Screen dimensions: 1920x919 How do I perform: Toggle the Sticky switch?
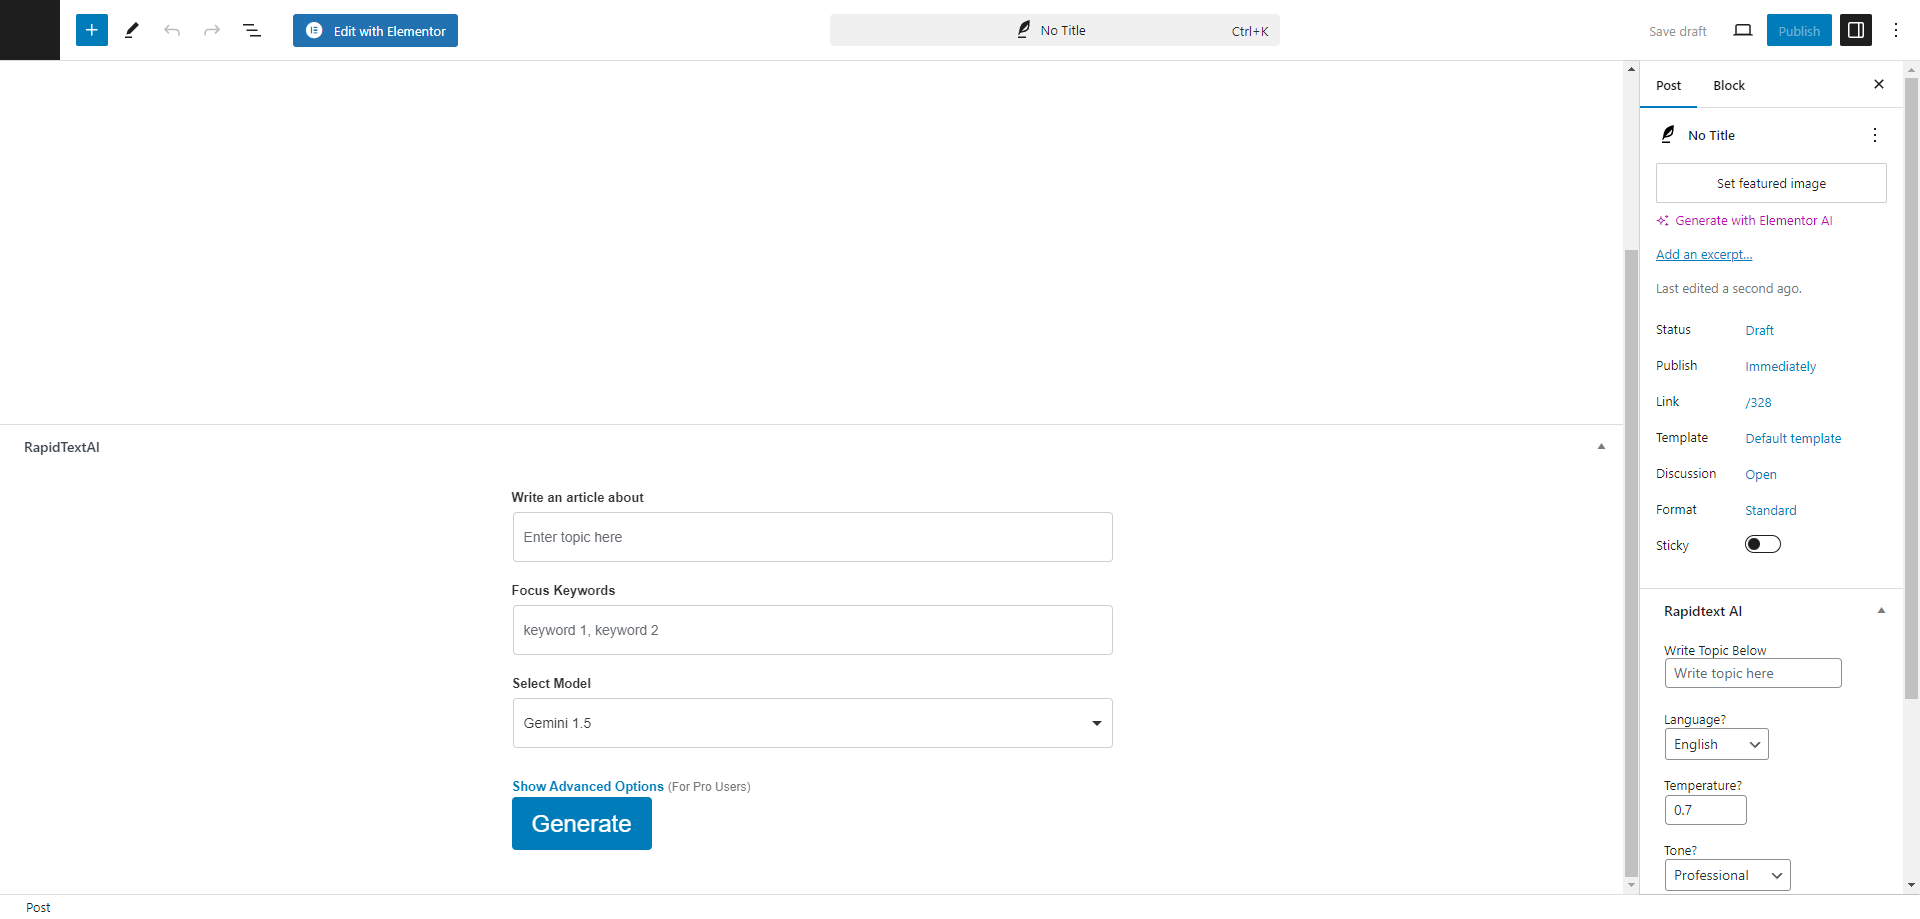pos(1763,544)
